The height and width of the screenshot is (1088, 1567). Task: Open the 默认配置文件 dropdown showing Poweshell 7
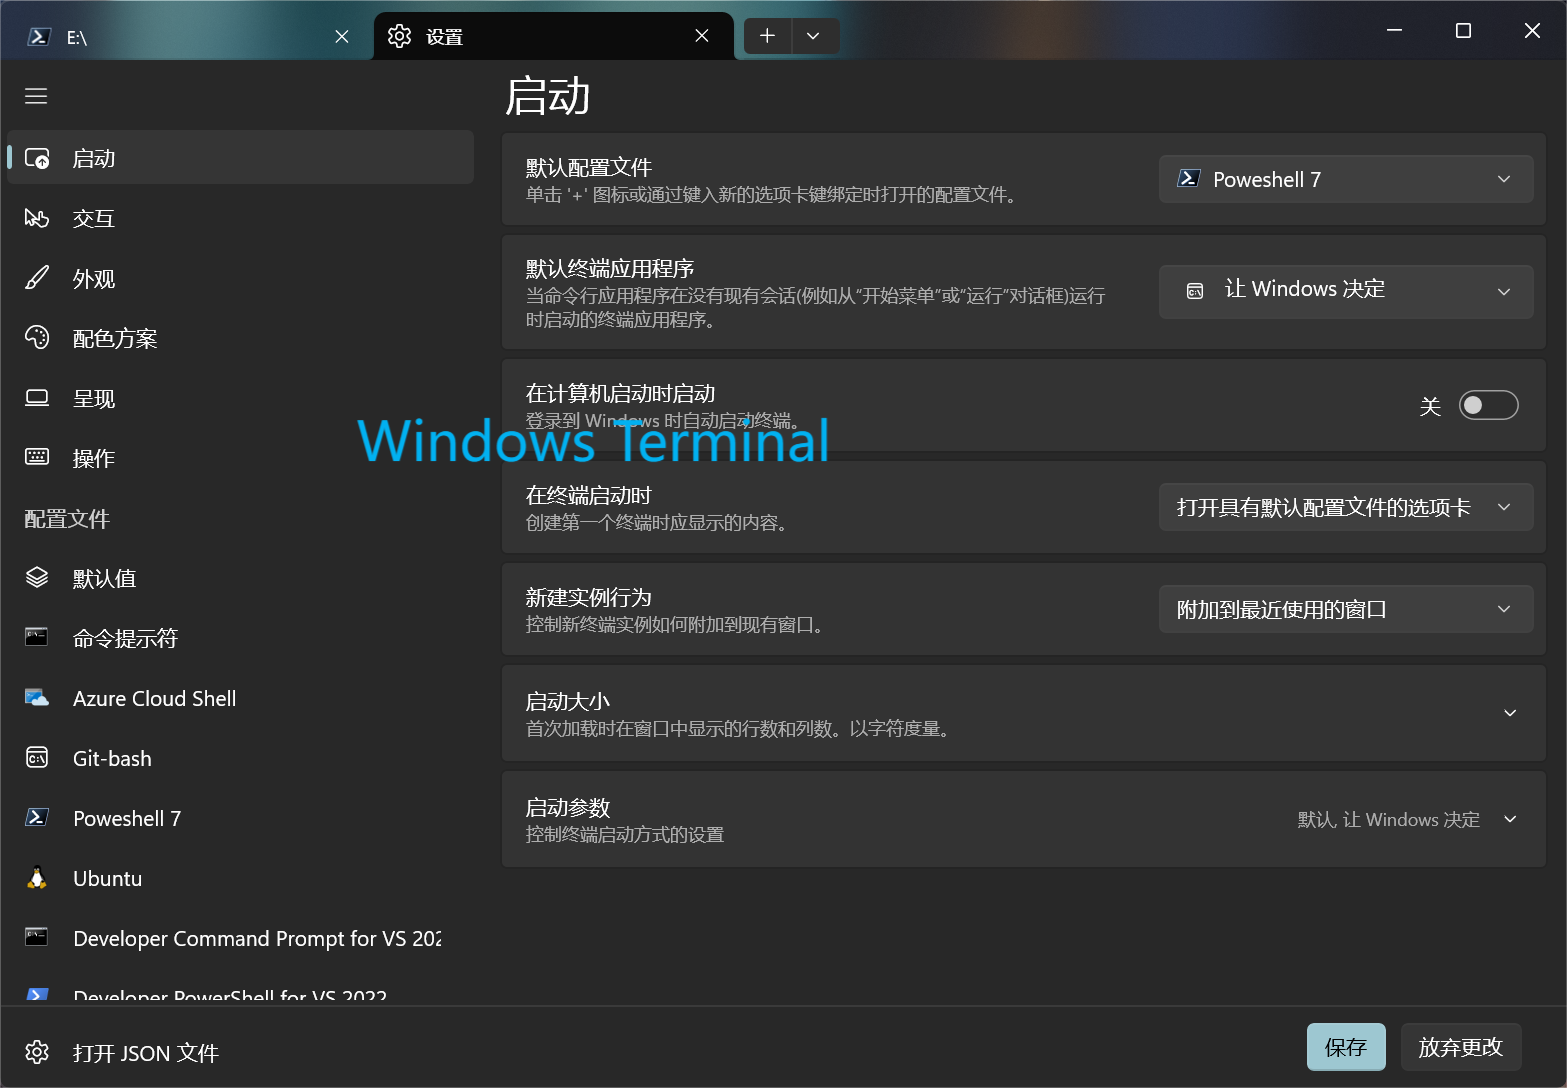tap(1345, 179)
